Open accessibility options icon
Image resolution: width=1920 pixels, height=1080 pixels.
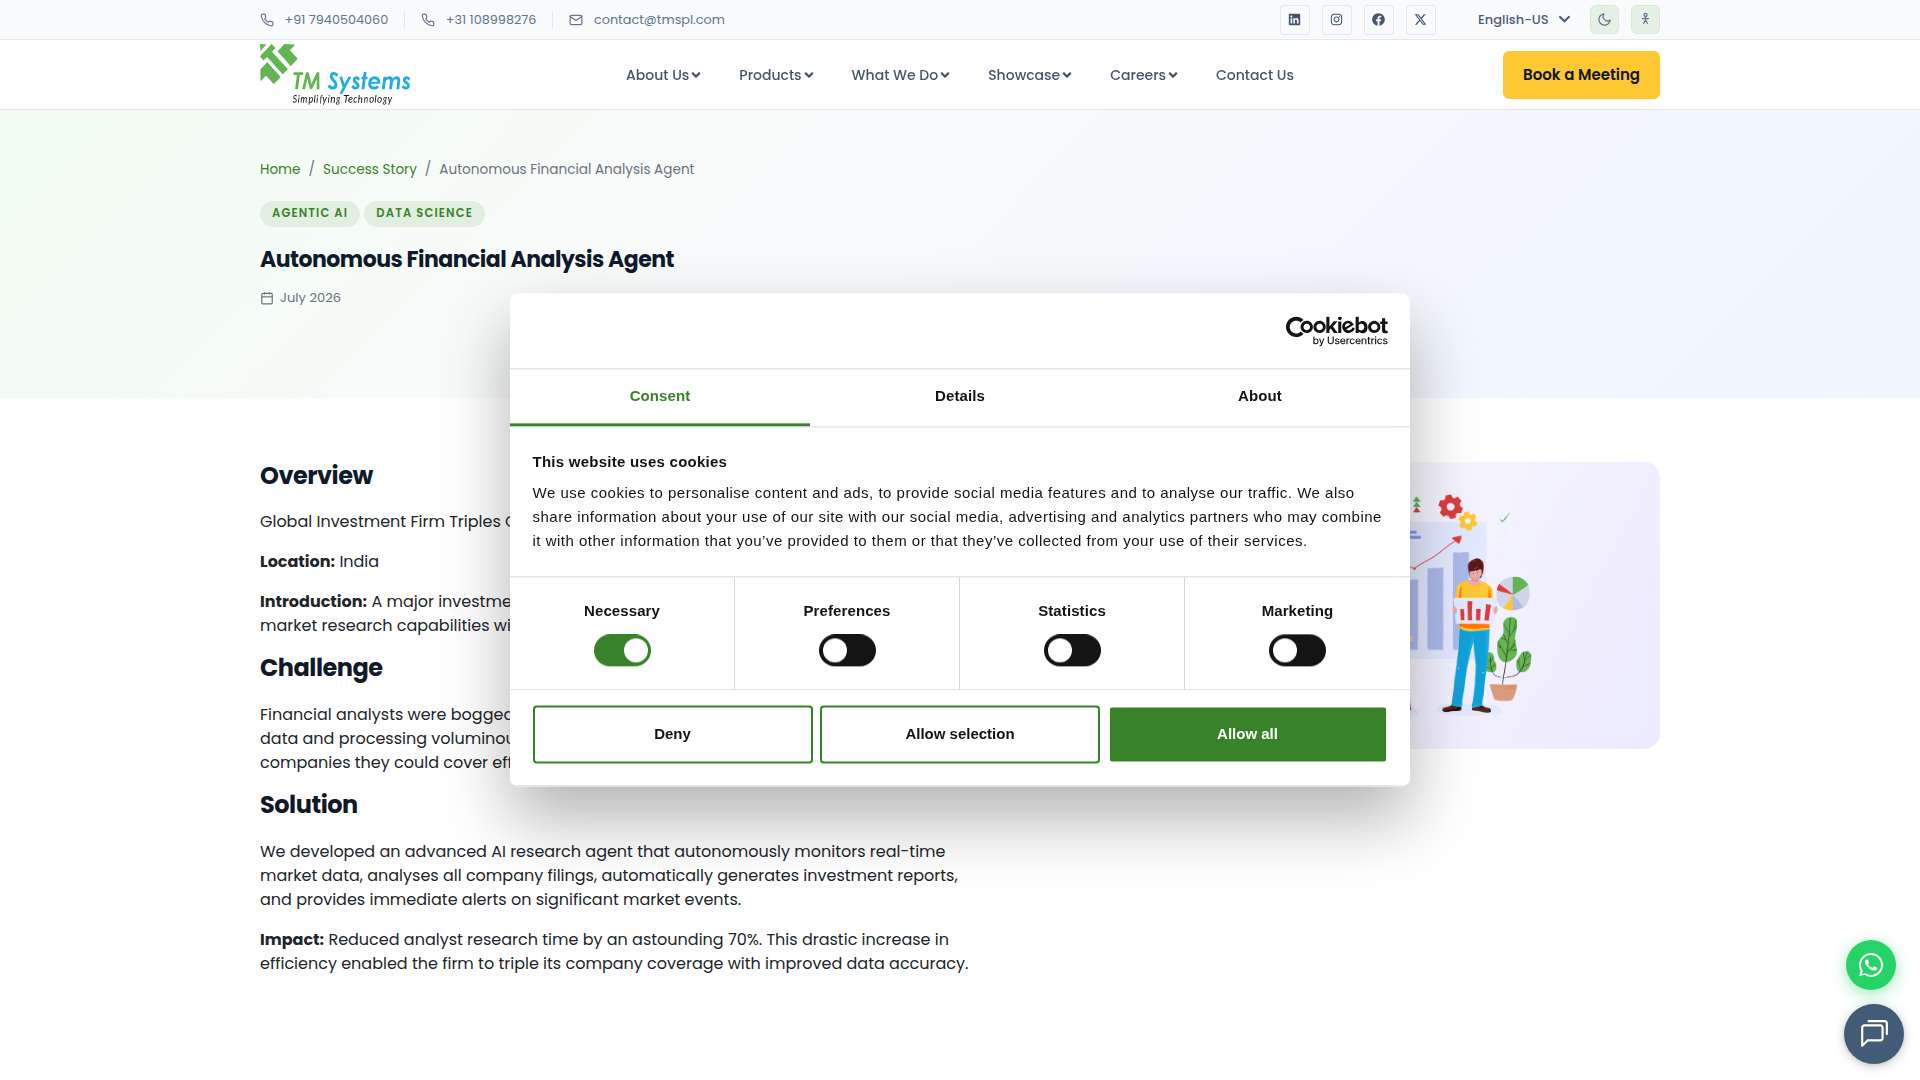click(1645, 20)
